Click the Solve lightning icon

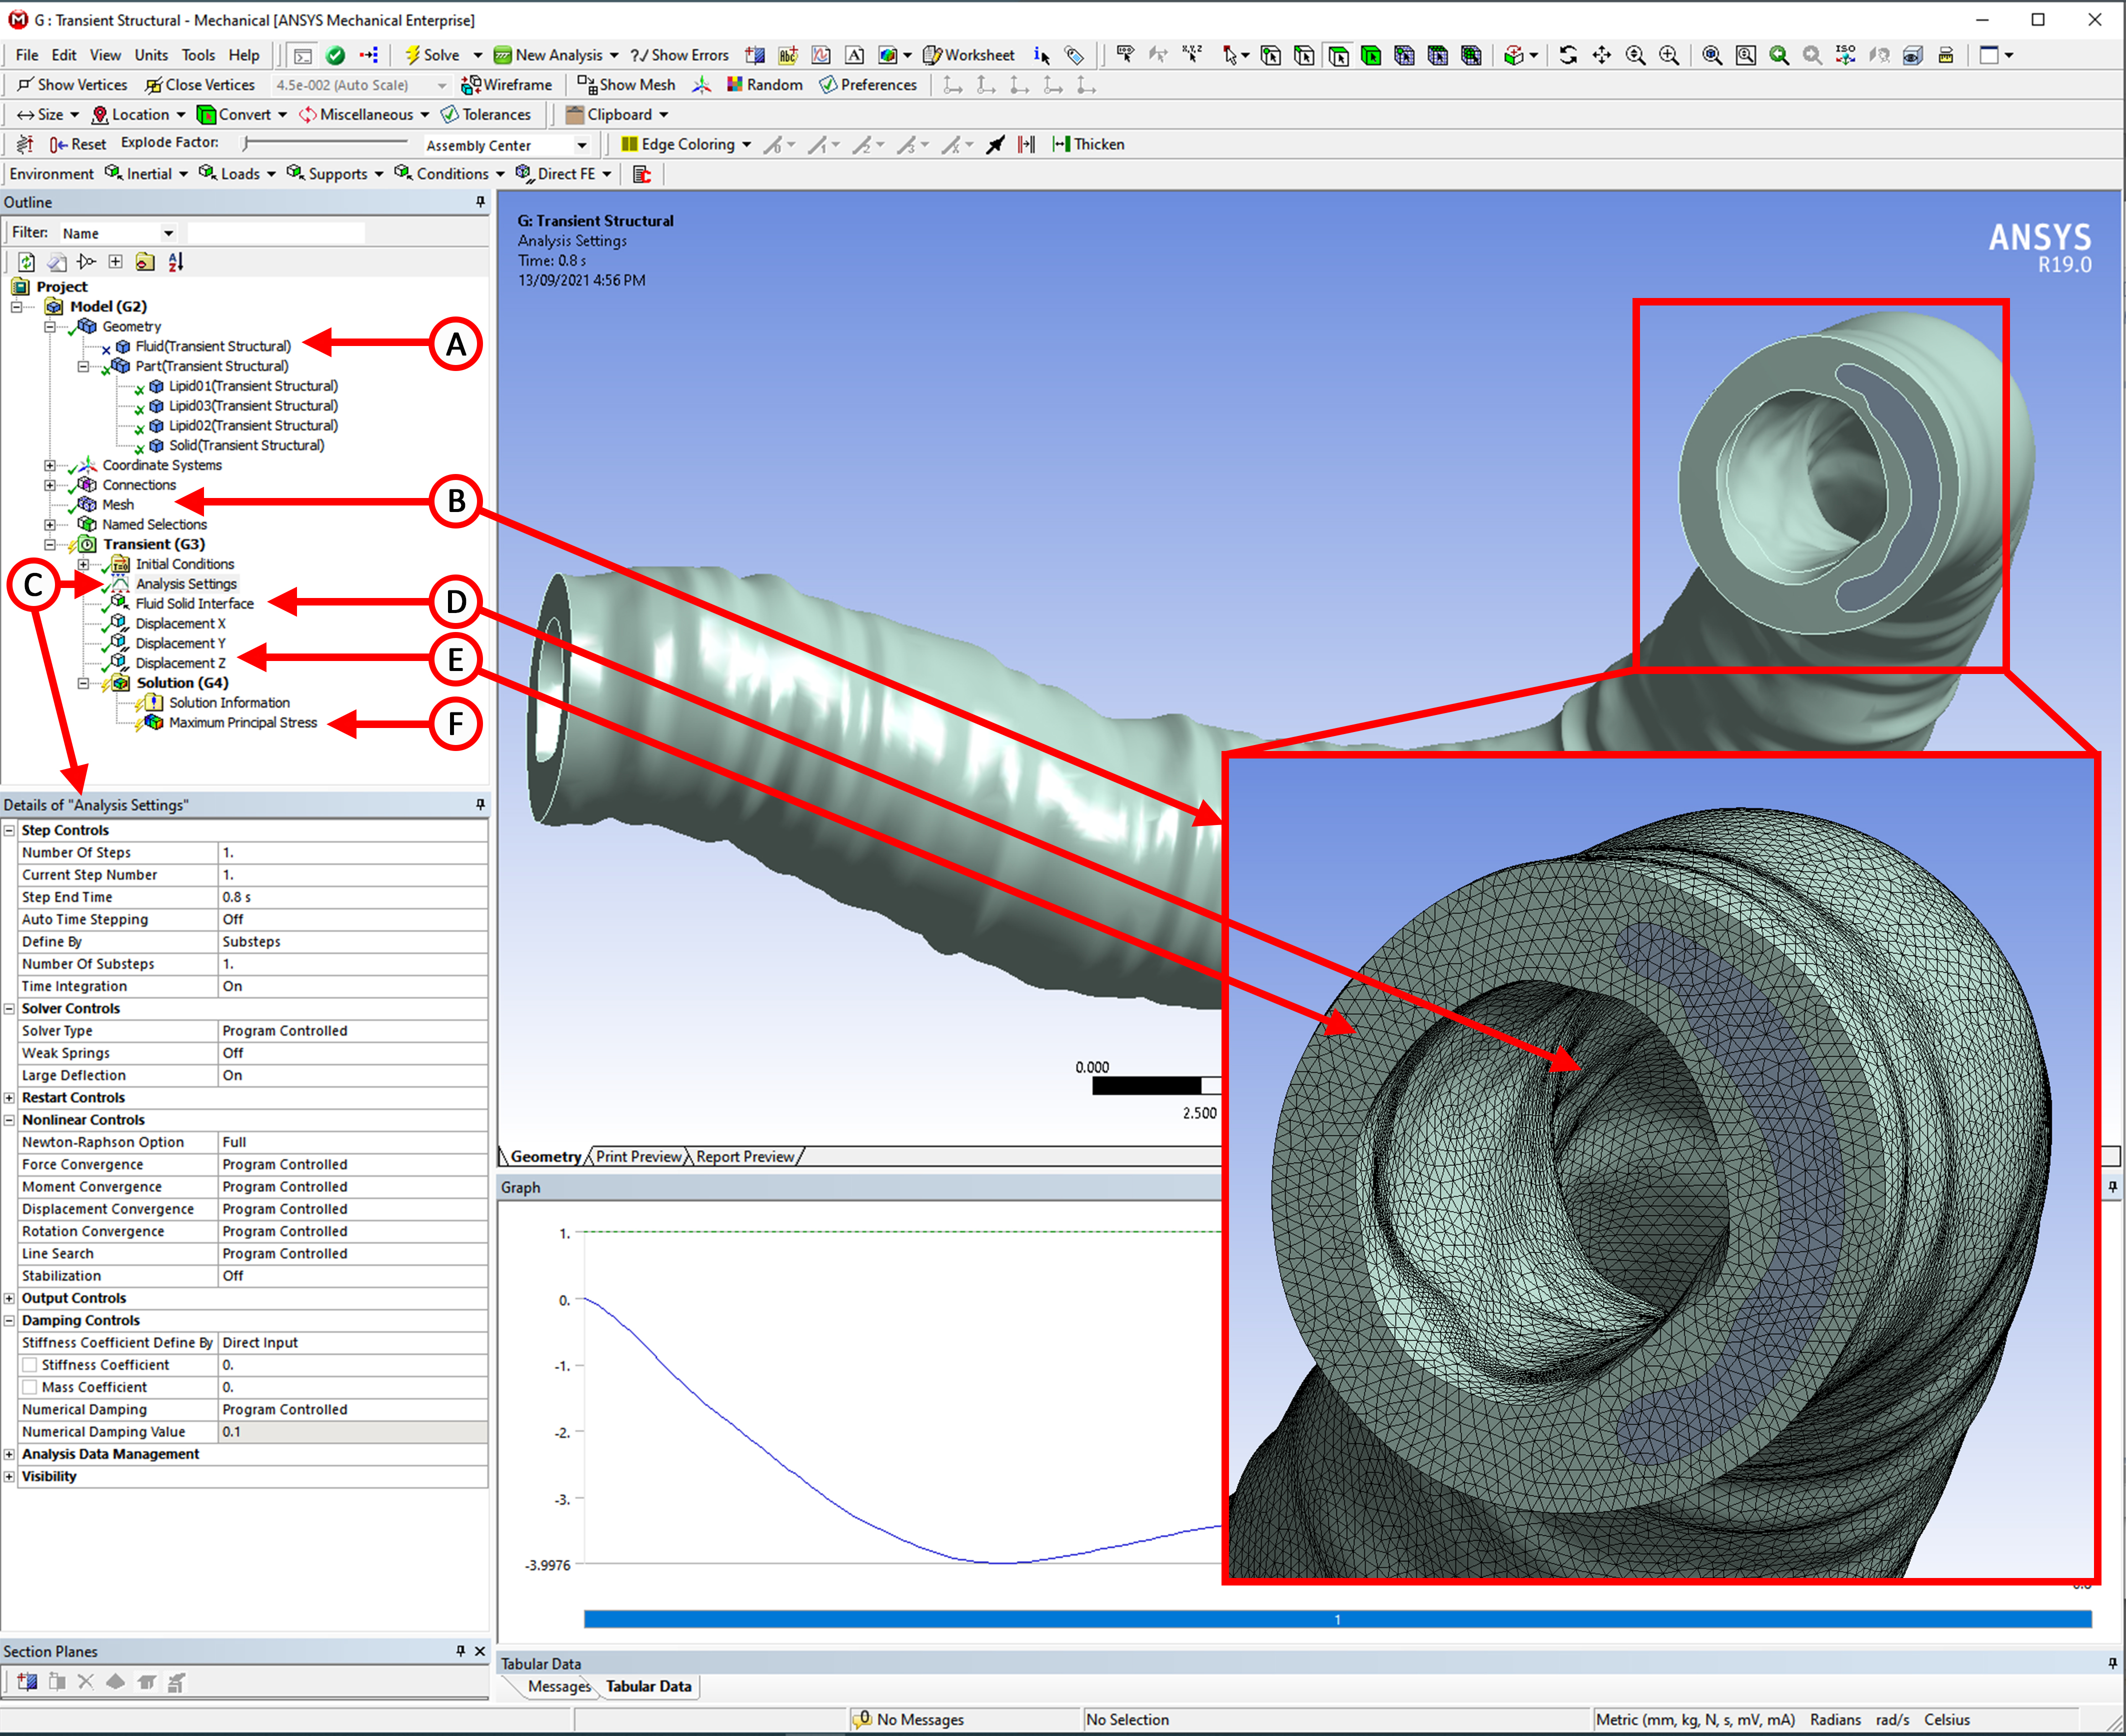[x=412, y=55]
